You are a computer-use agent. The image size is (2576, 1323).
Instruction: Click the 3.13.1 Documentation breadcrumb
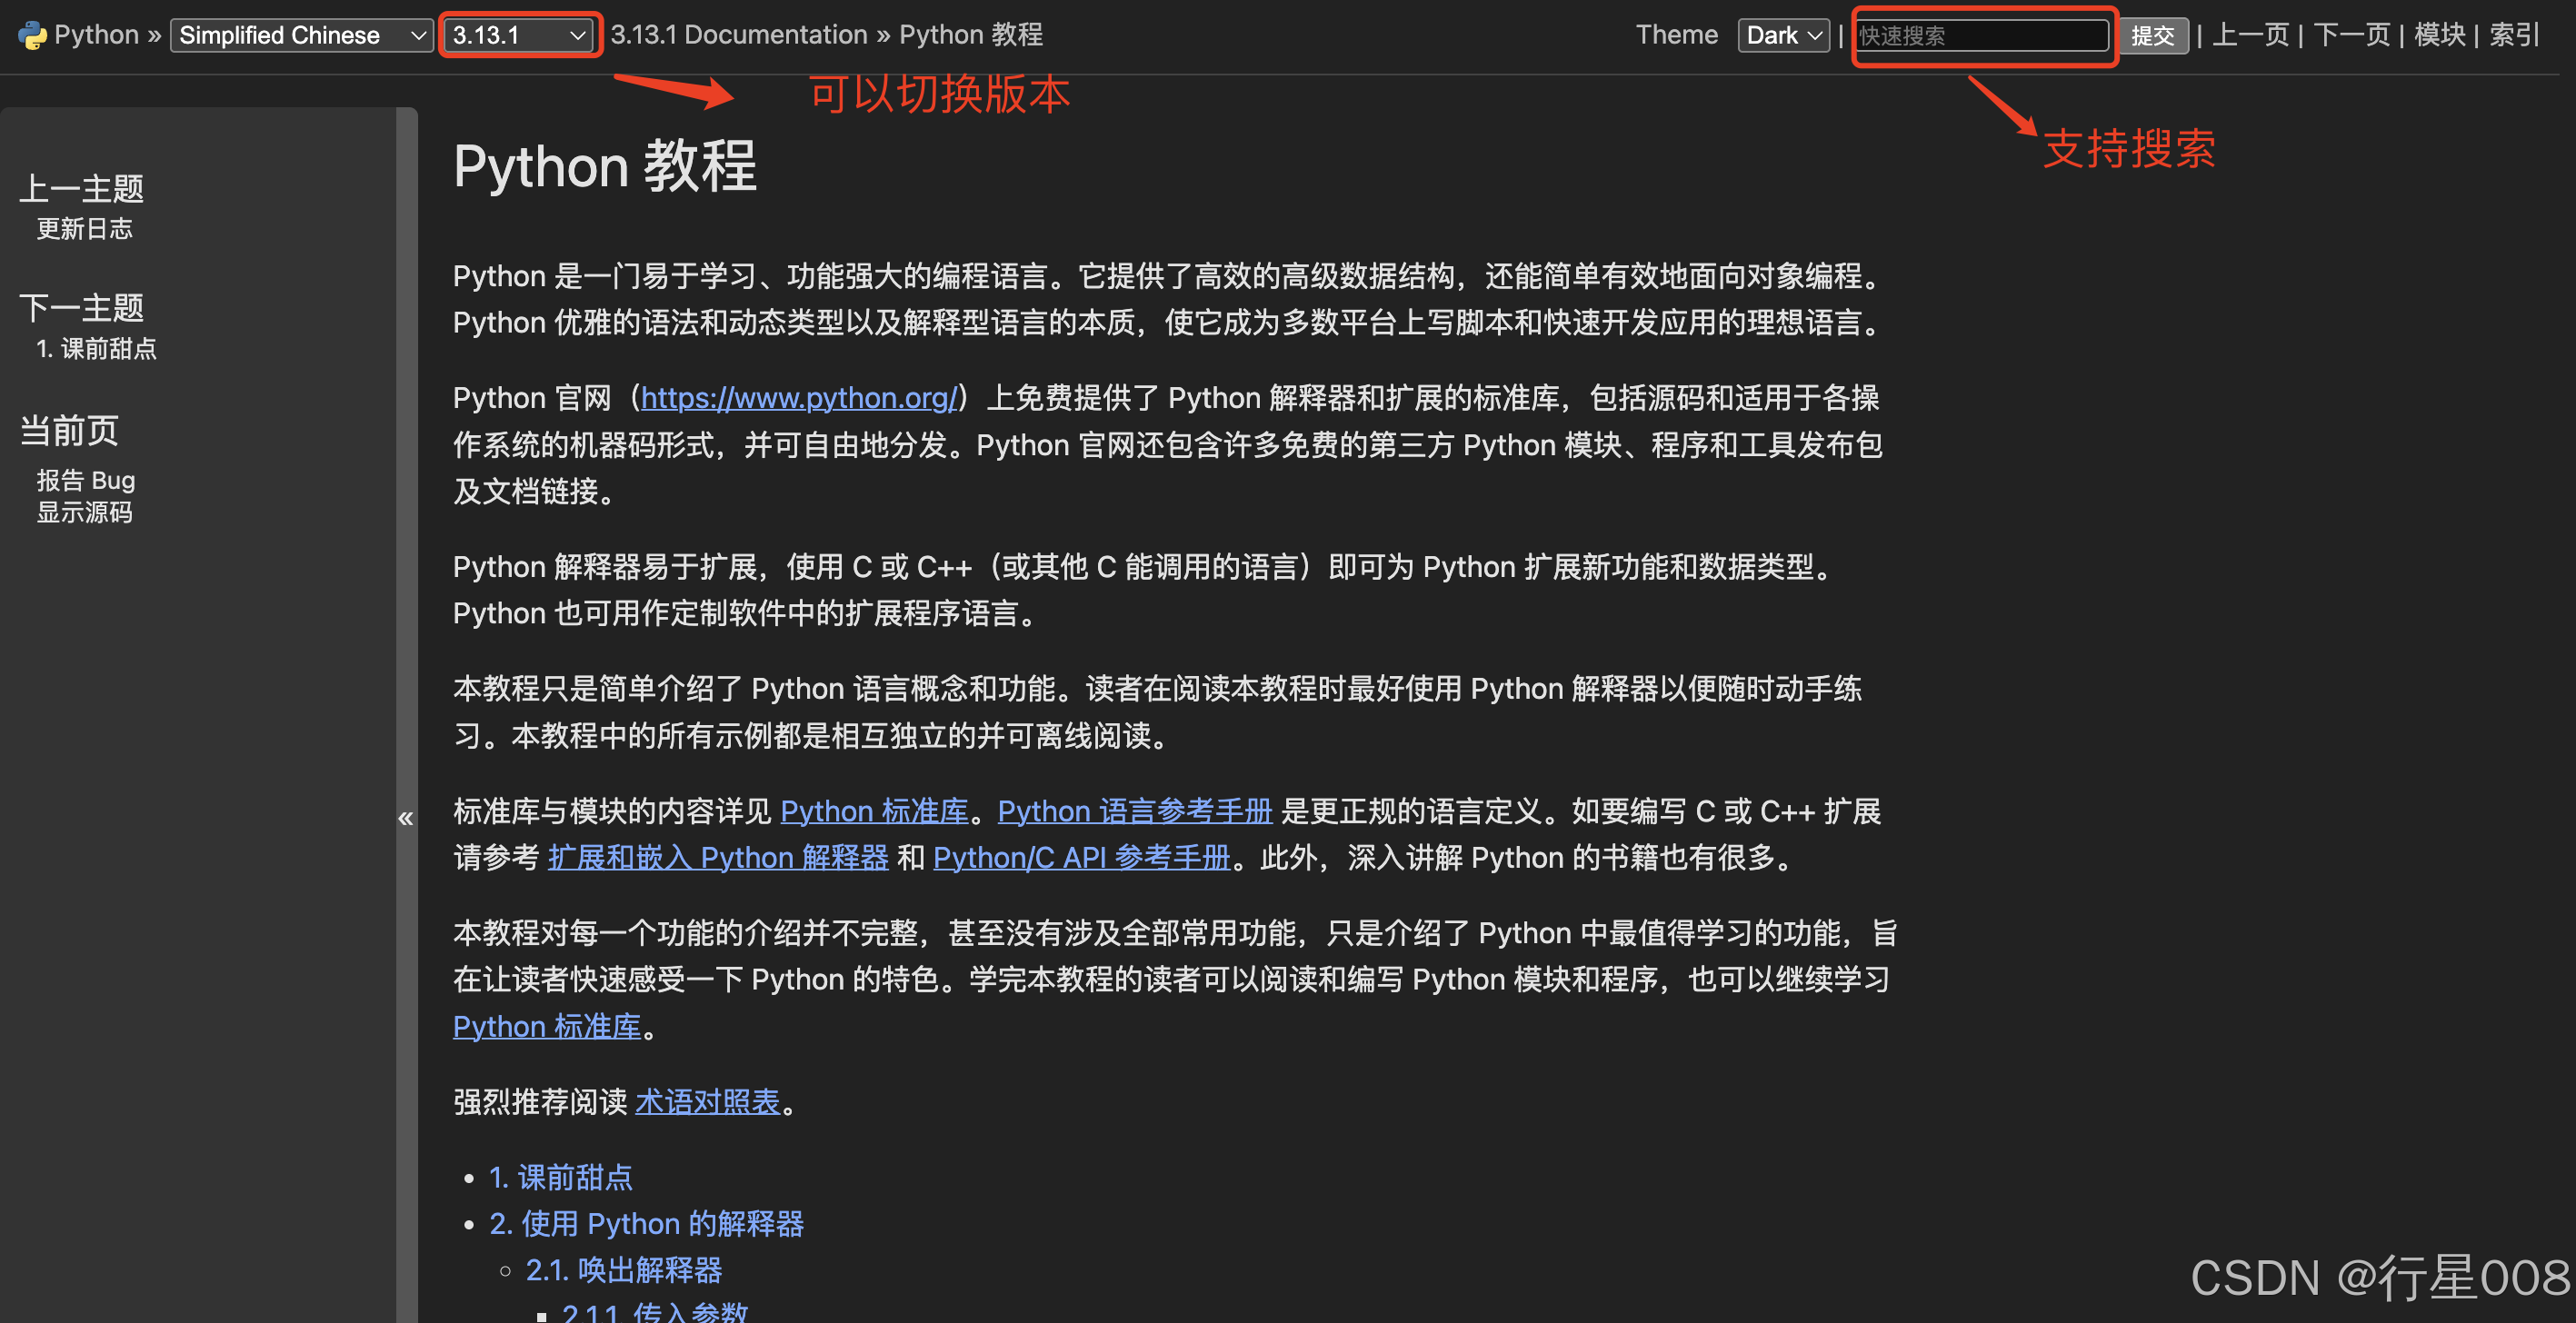pos(738,35)
